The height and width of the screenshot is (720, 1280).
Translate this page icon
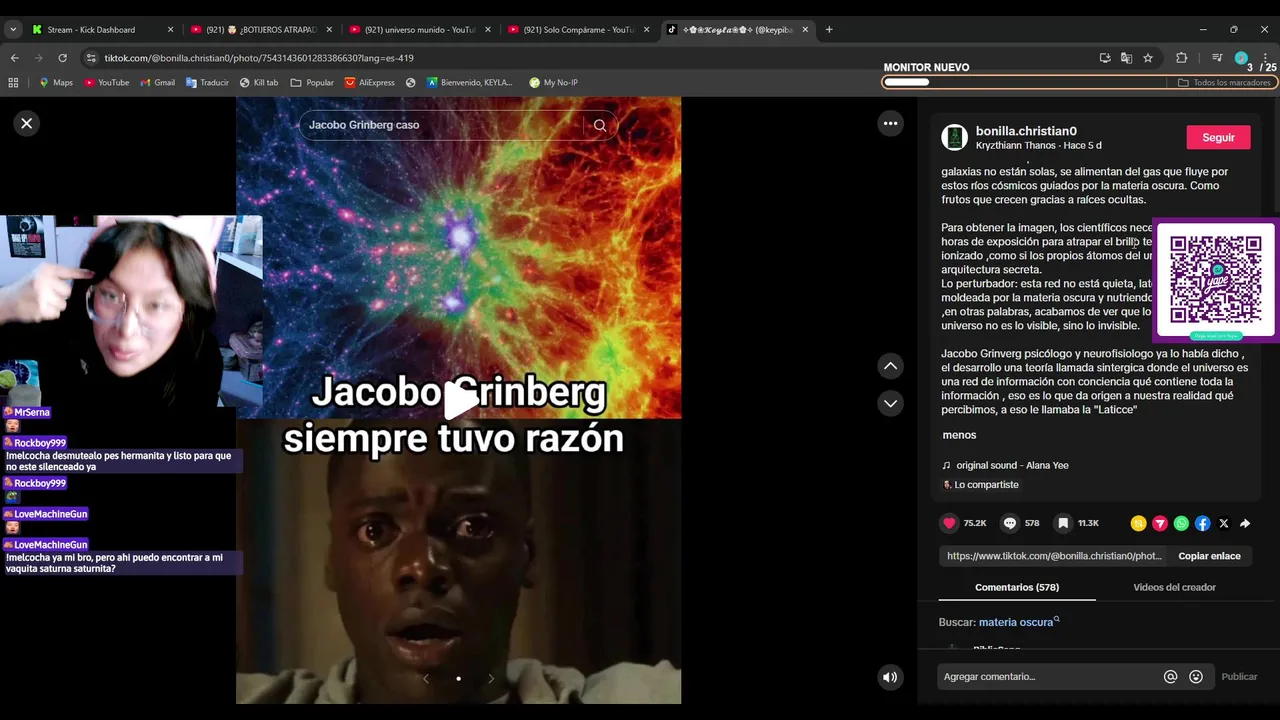pyautogui.click(x=1126, y=58)
